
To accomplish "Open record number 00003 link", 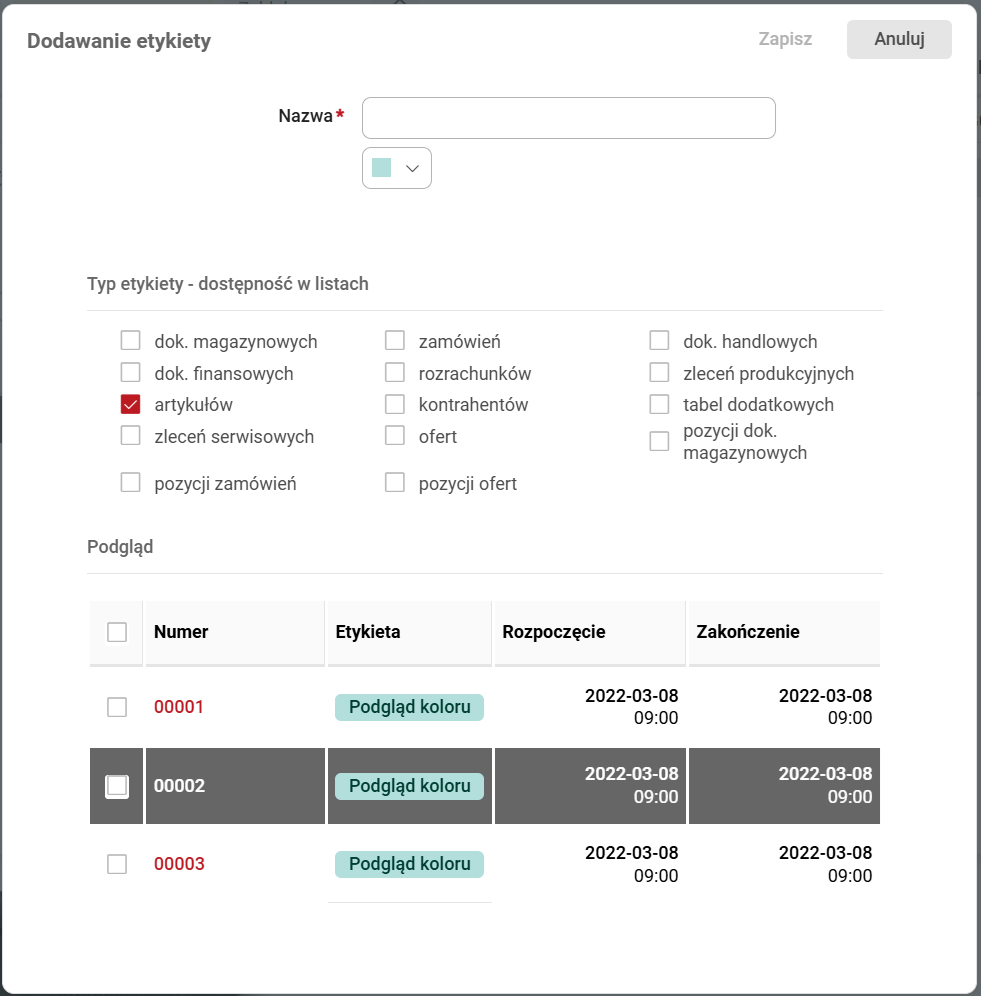I will [x=179, y=864].
